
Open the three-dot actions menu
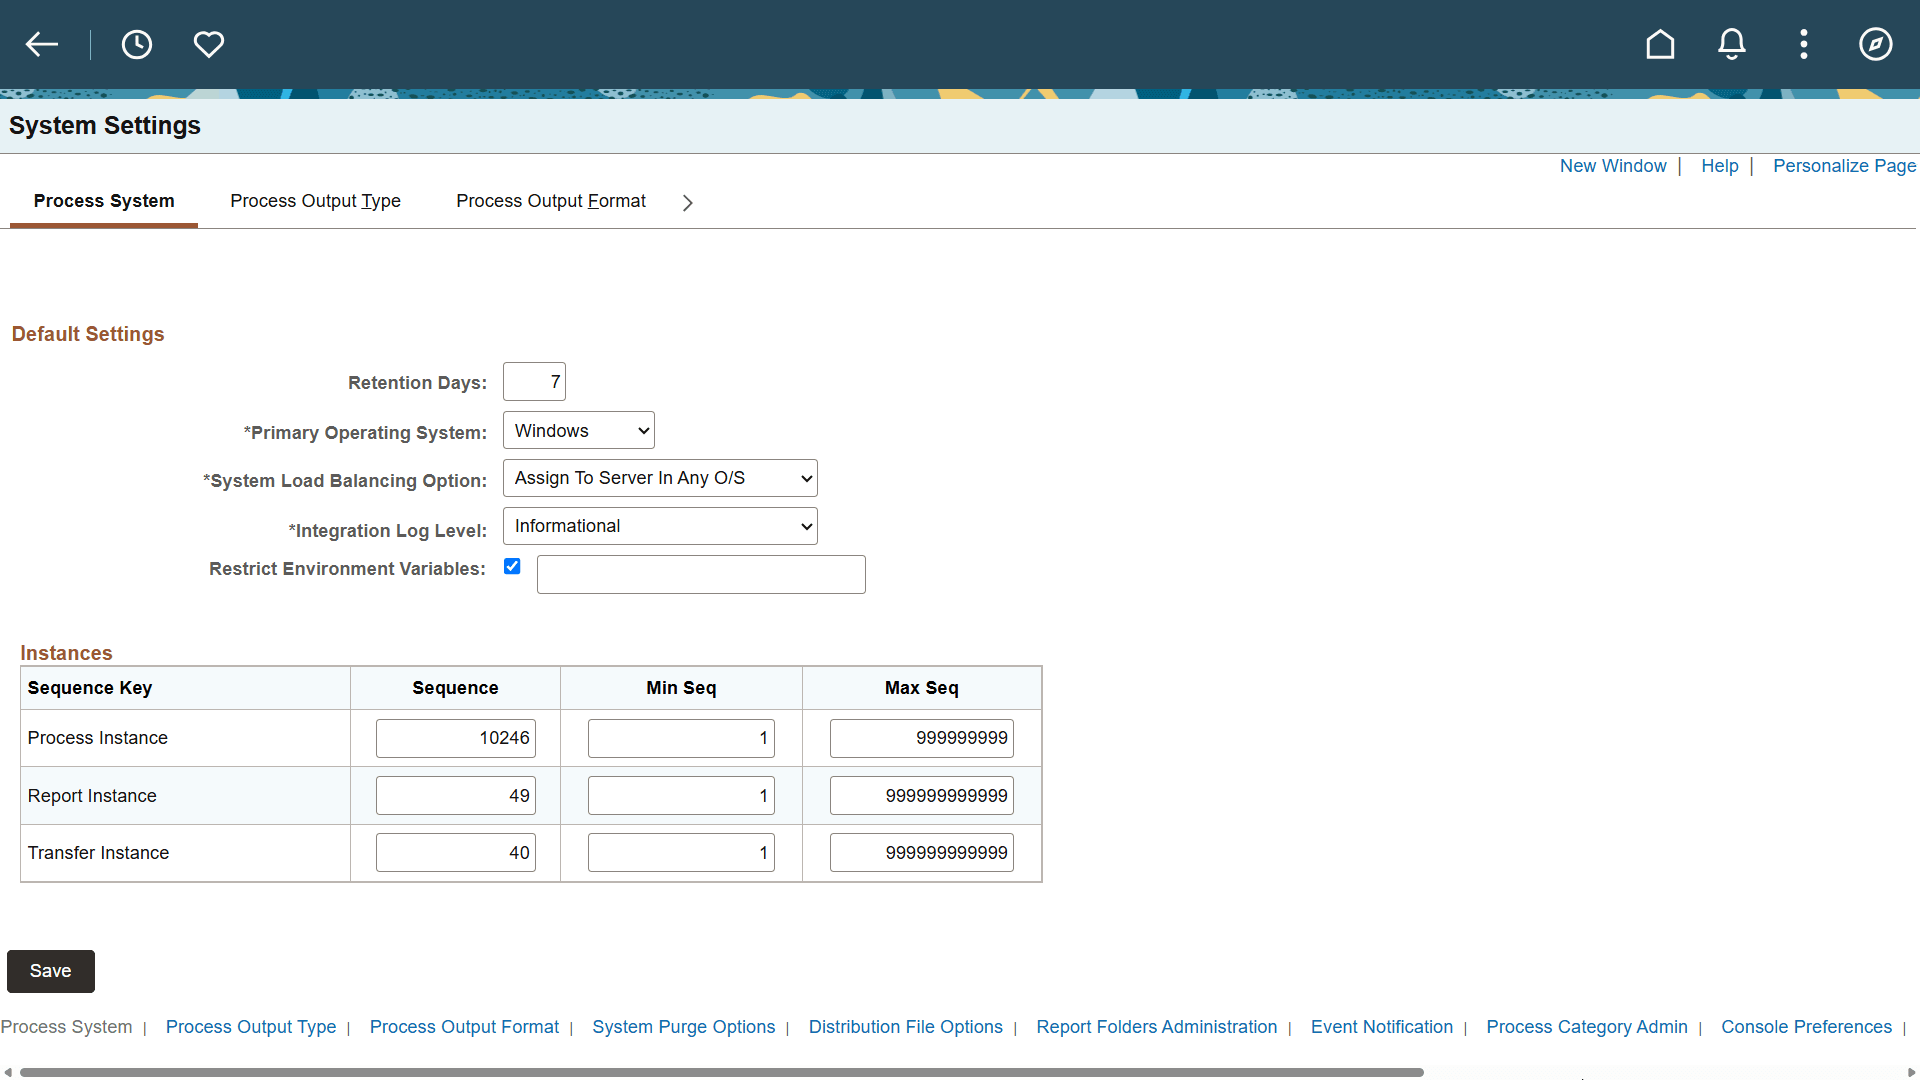click(x=1804, y=44)
